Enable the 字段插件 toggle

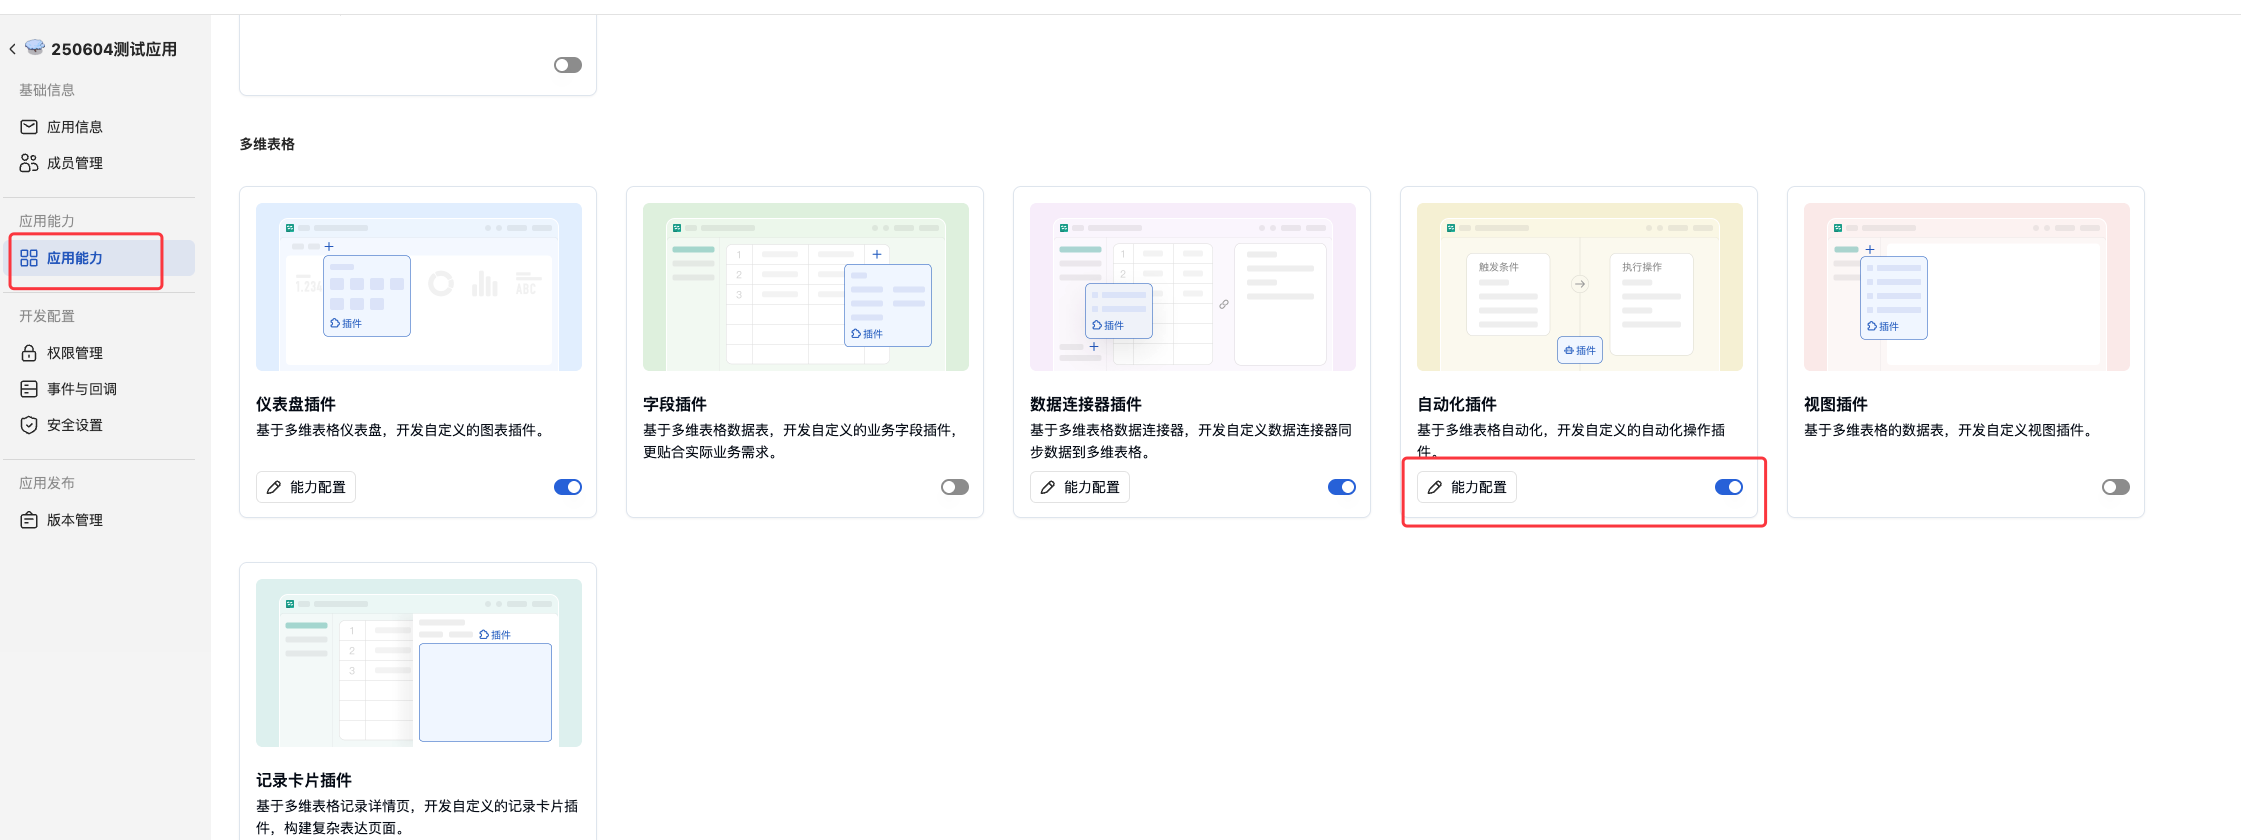click(x=954, y=487)
